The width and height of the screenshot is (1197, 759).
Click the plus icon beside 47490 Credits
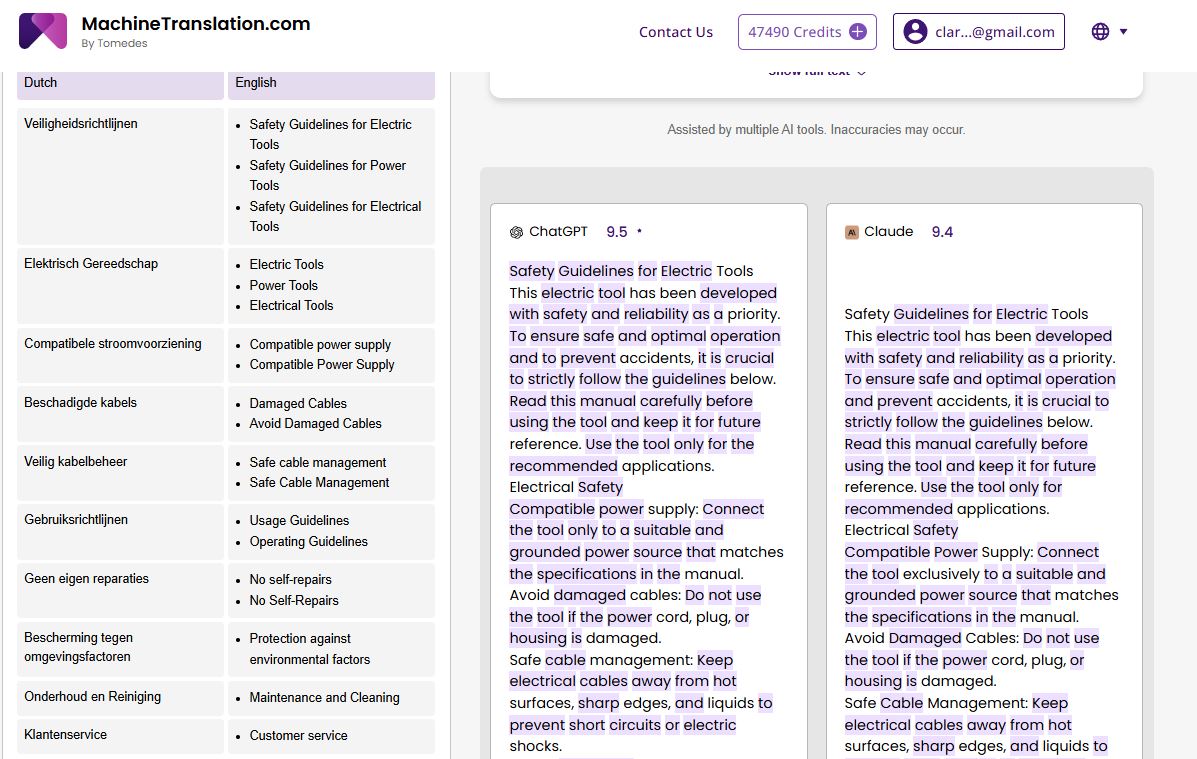pyautogui.click(x=857, y=32)
